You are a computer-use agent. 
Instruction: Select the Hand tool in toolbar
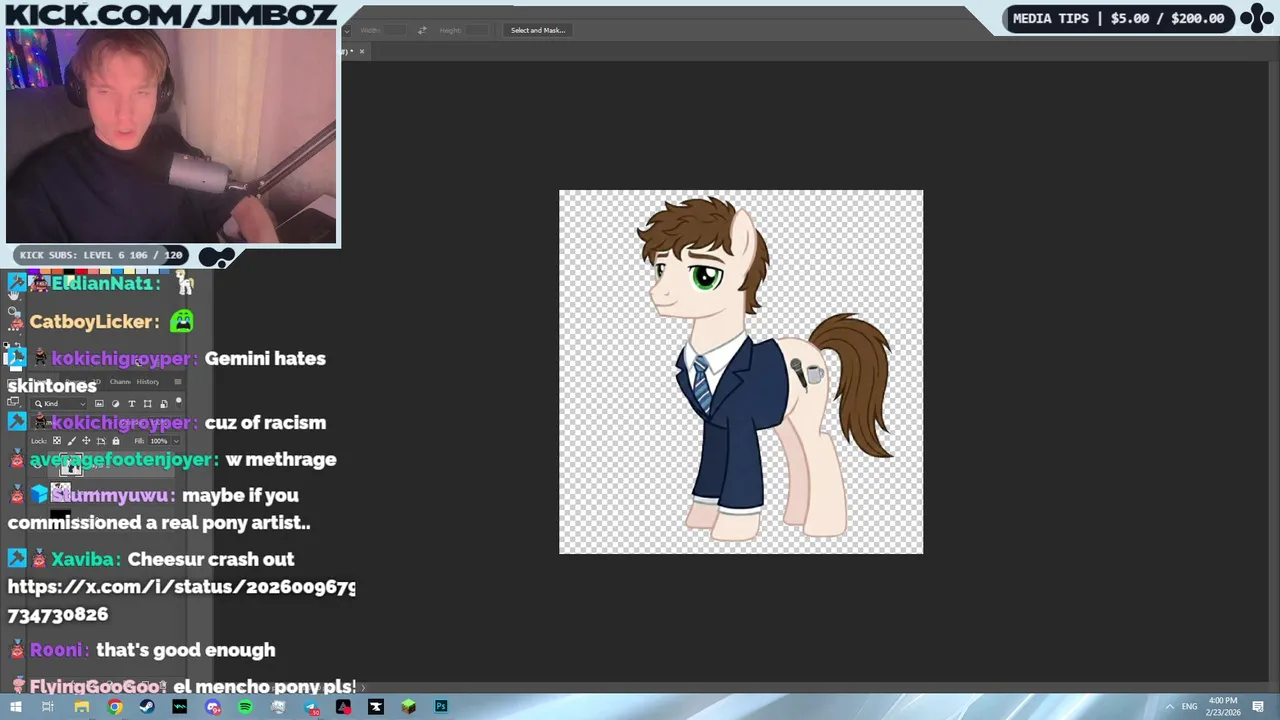point(13,295)
